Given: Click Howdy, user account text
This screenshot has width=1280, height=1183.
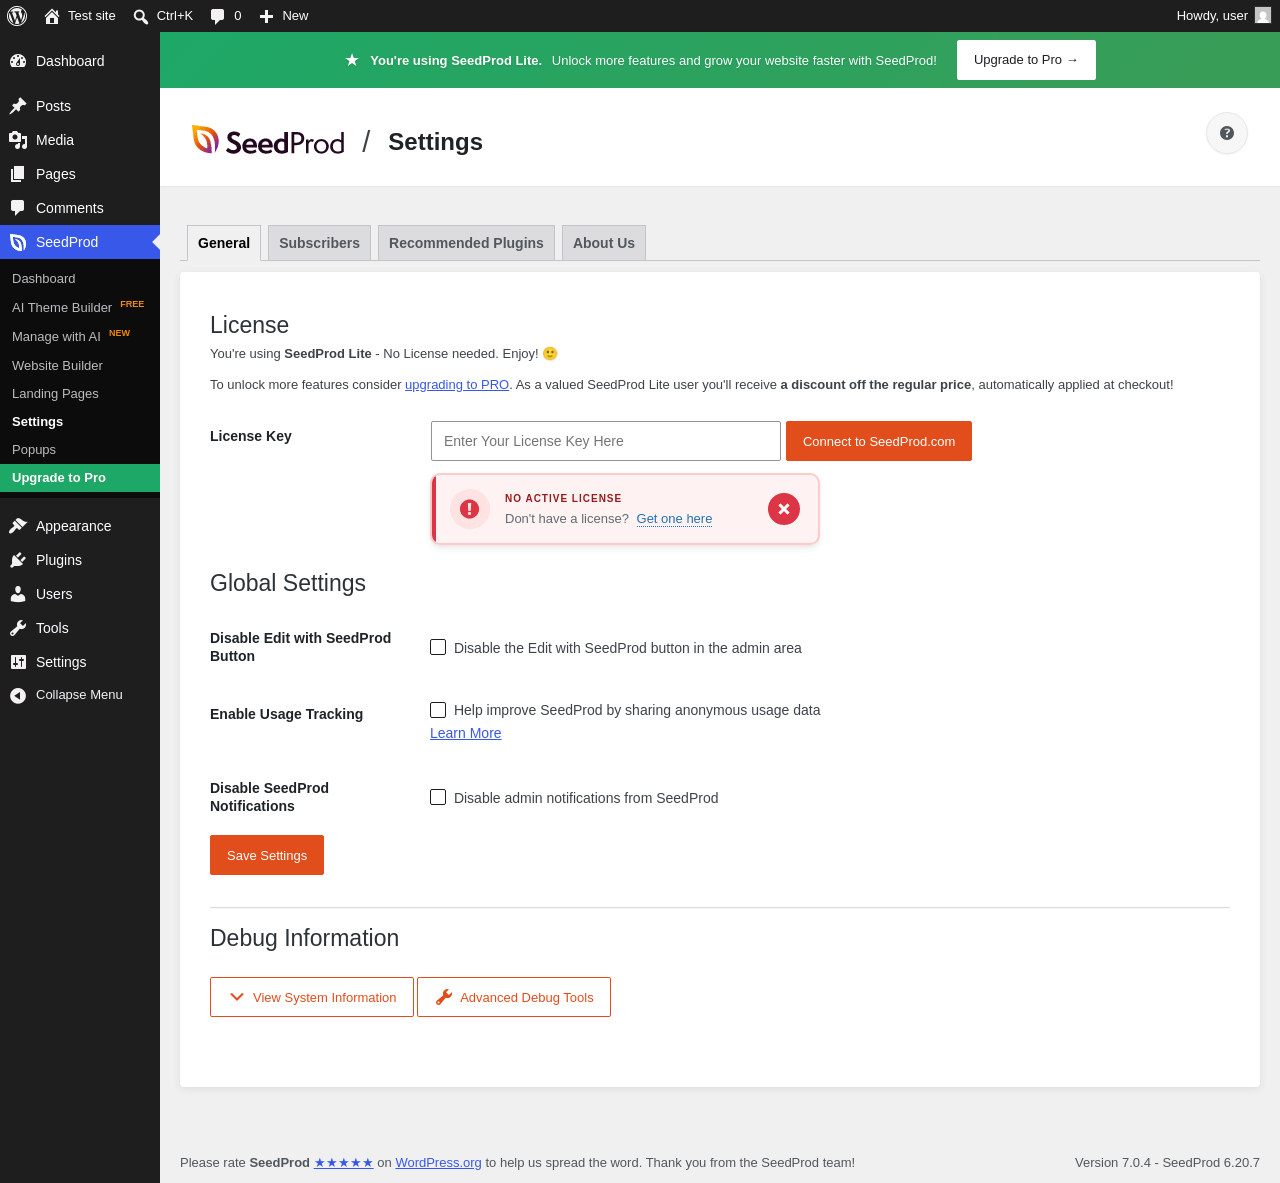Looking at the screenshot, I should click(x=1212, y=16).
